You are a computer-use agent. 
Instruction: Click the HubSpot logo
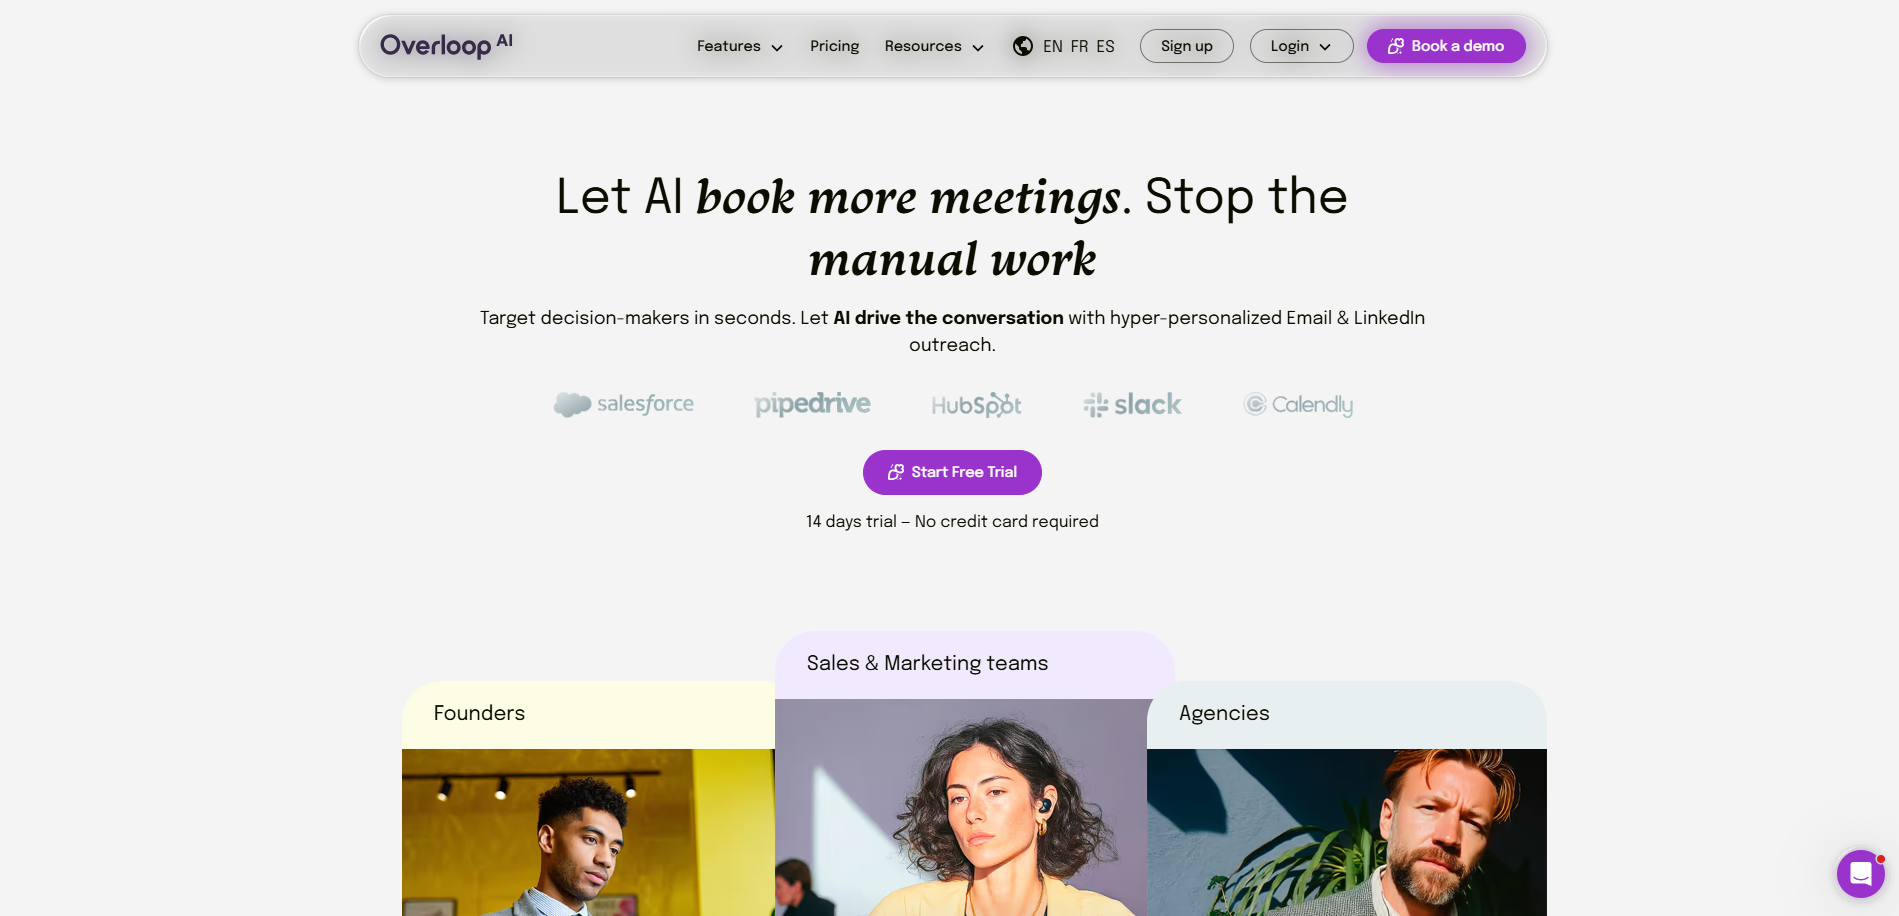click(x=976, y=405)
